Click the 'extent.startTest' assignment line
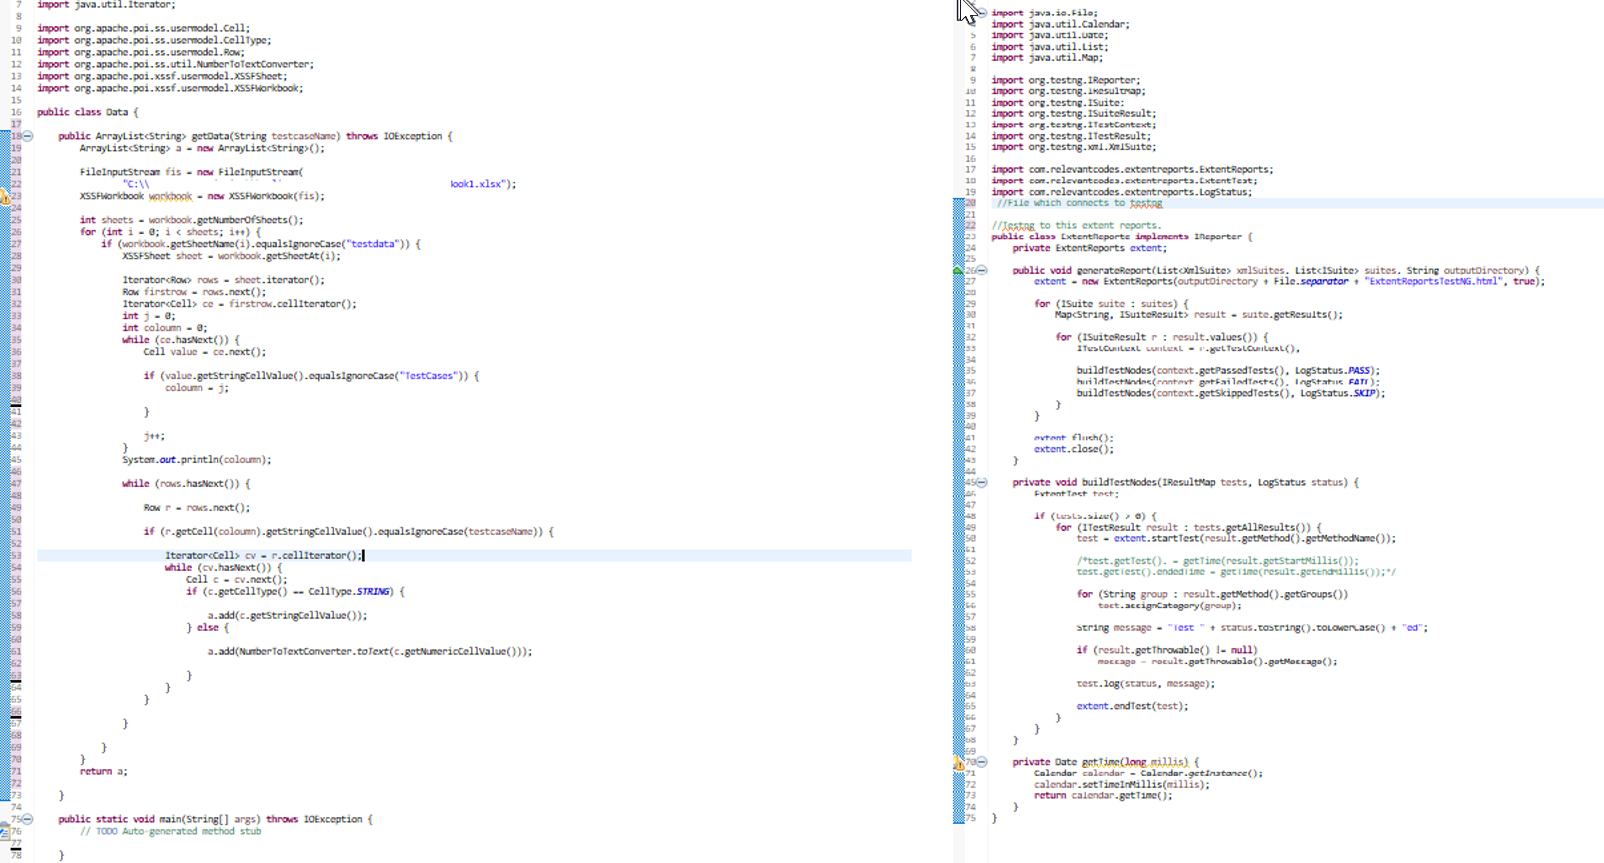The width and height of the screenshot is (1604, 863). 1236,538
